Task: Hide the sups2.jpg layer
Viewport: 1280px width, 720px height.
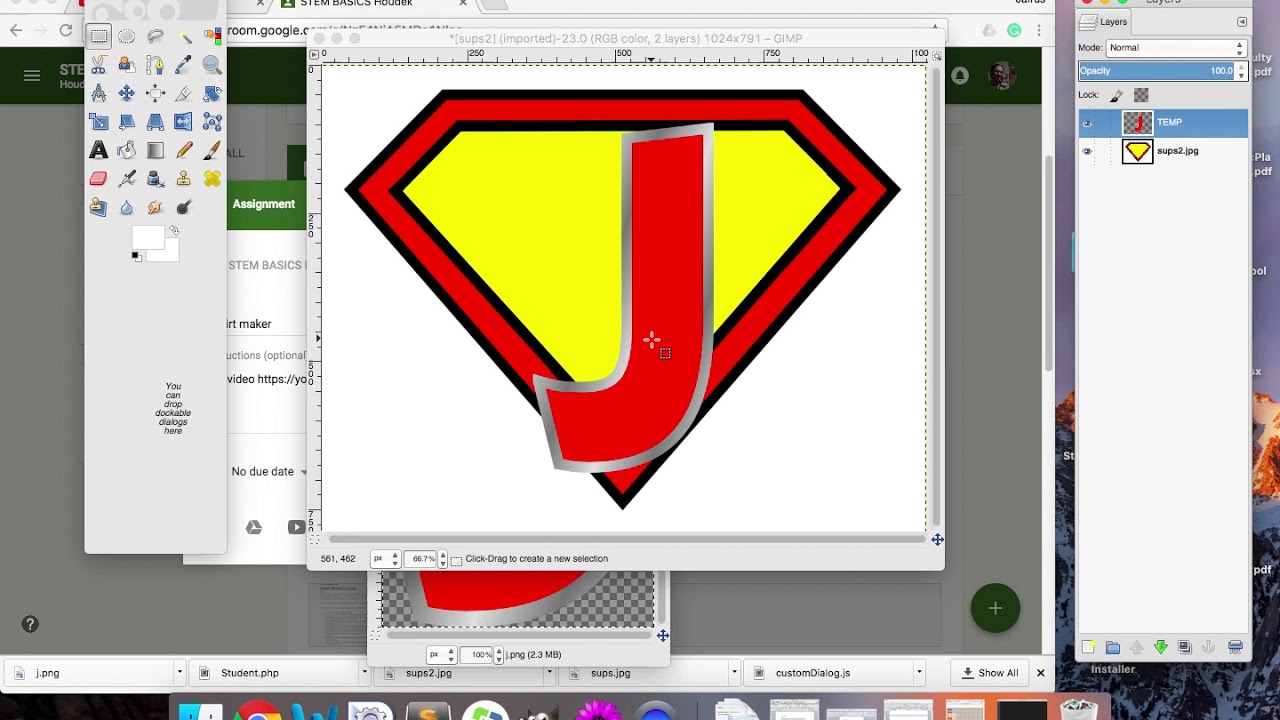Action: pyautogui.click(x=1087, y=151)
